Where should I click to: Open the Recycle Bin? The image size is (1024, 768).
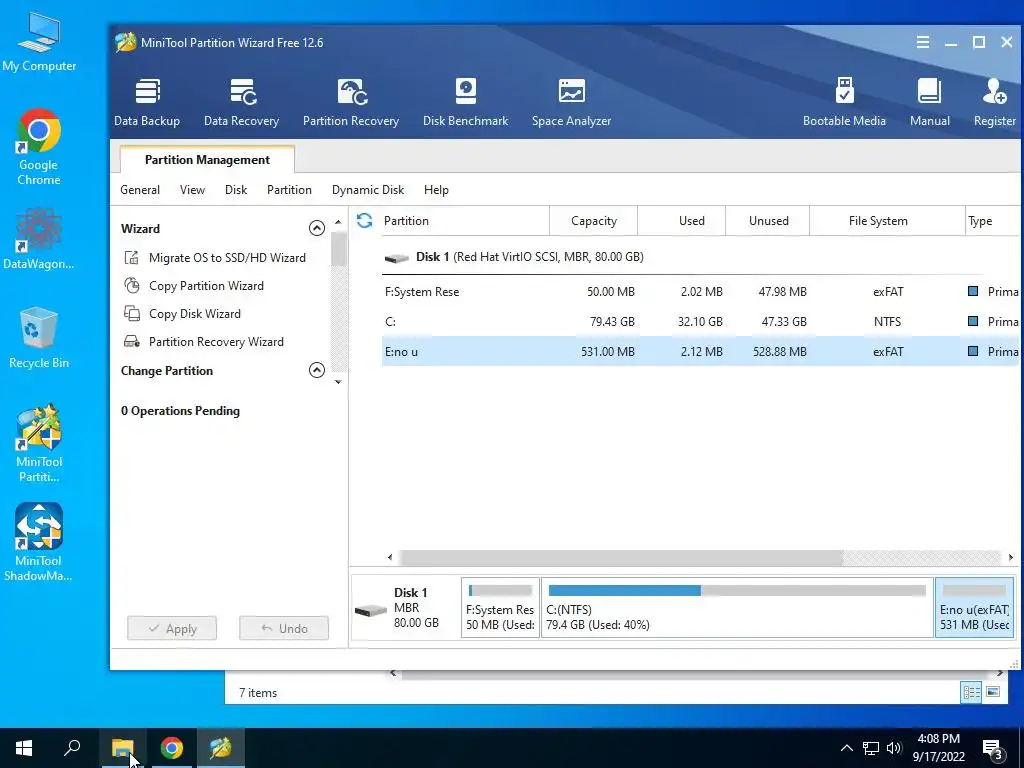pos(39,338)
